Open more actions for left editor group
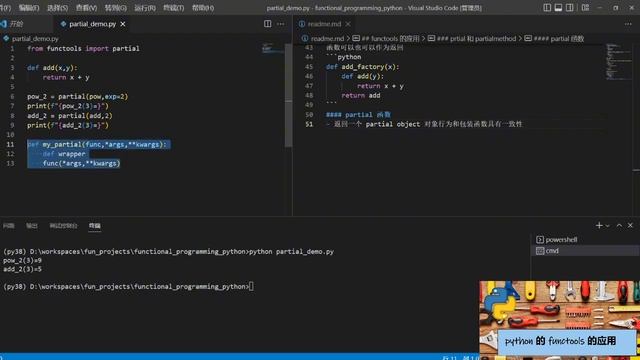Viewport: 640px width, 360px height. [x=280, y=24]
